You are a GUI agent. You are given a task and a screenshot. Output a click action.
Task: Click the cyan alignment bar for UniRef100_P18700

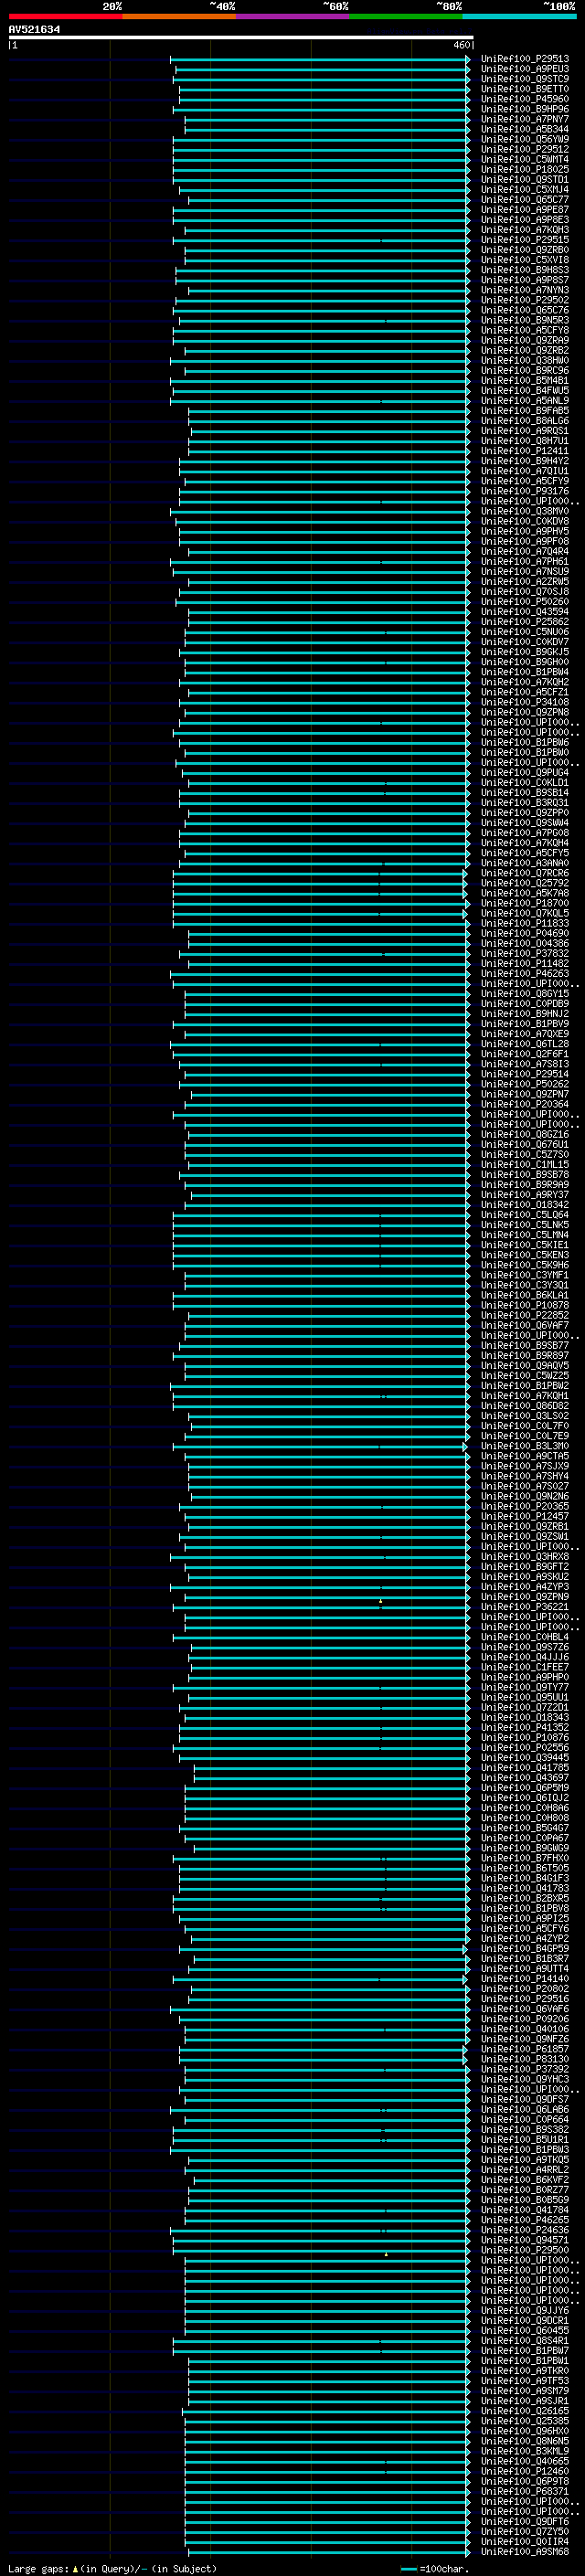click(x=320, y=903)
